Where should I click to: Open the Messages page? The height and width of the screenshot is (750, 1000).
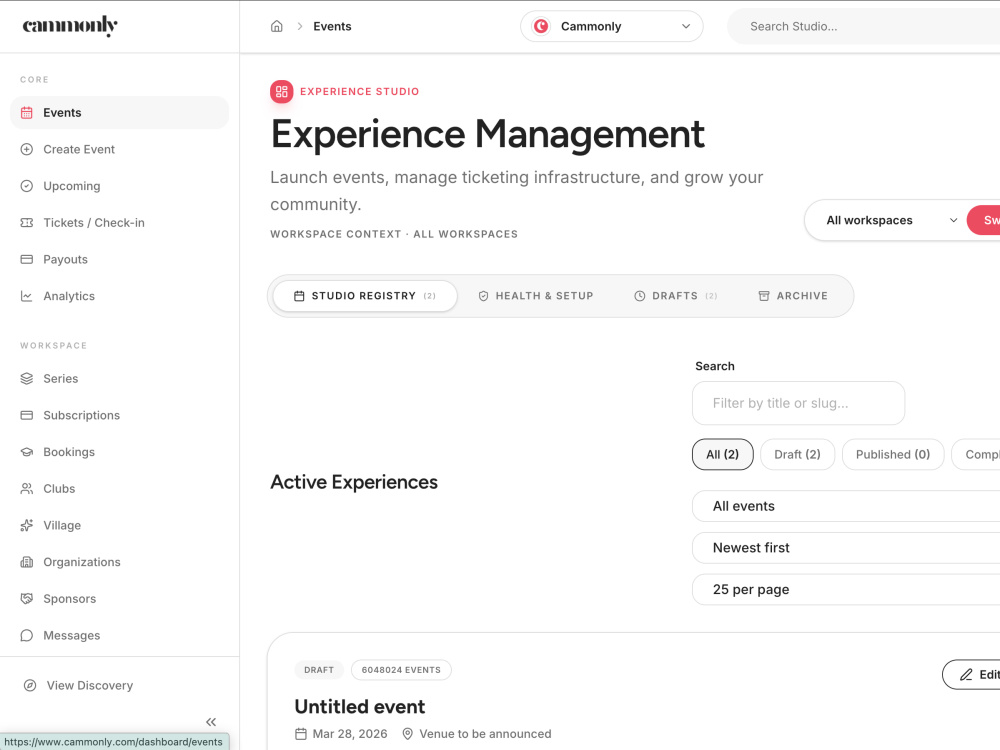click(x=119, y=635)
